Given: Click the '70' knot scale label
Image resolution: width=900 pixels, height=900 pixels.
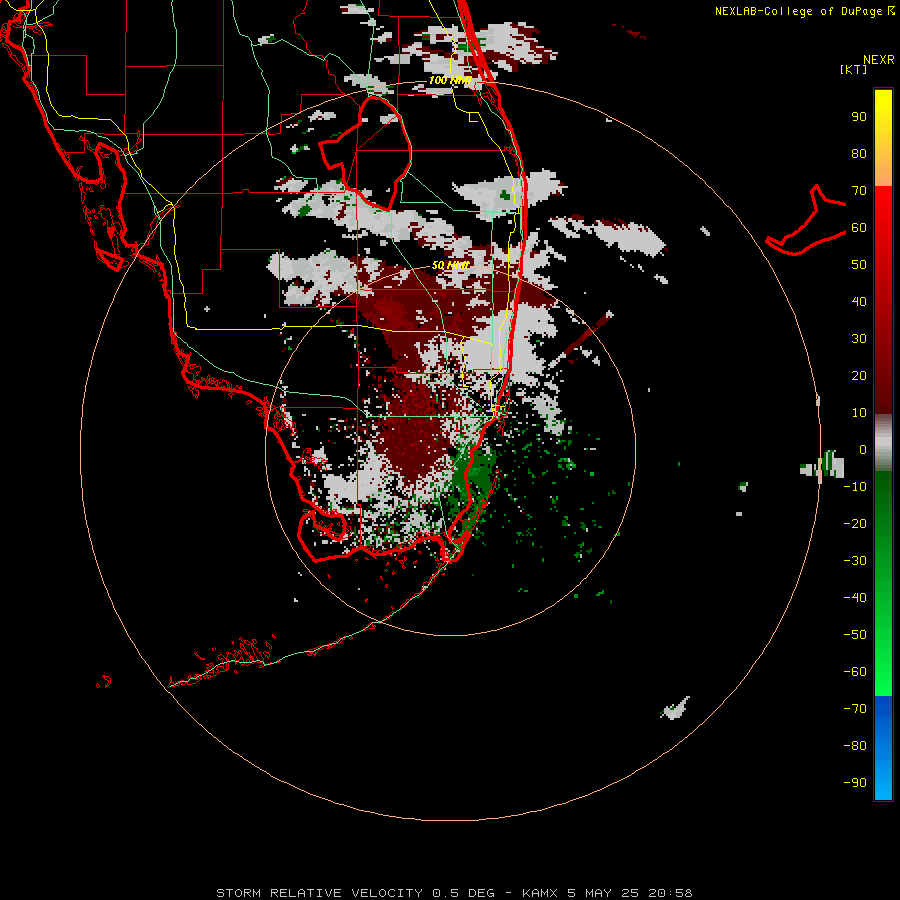Looking at the screenshot, I should coord(859,191).
